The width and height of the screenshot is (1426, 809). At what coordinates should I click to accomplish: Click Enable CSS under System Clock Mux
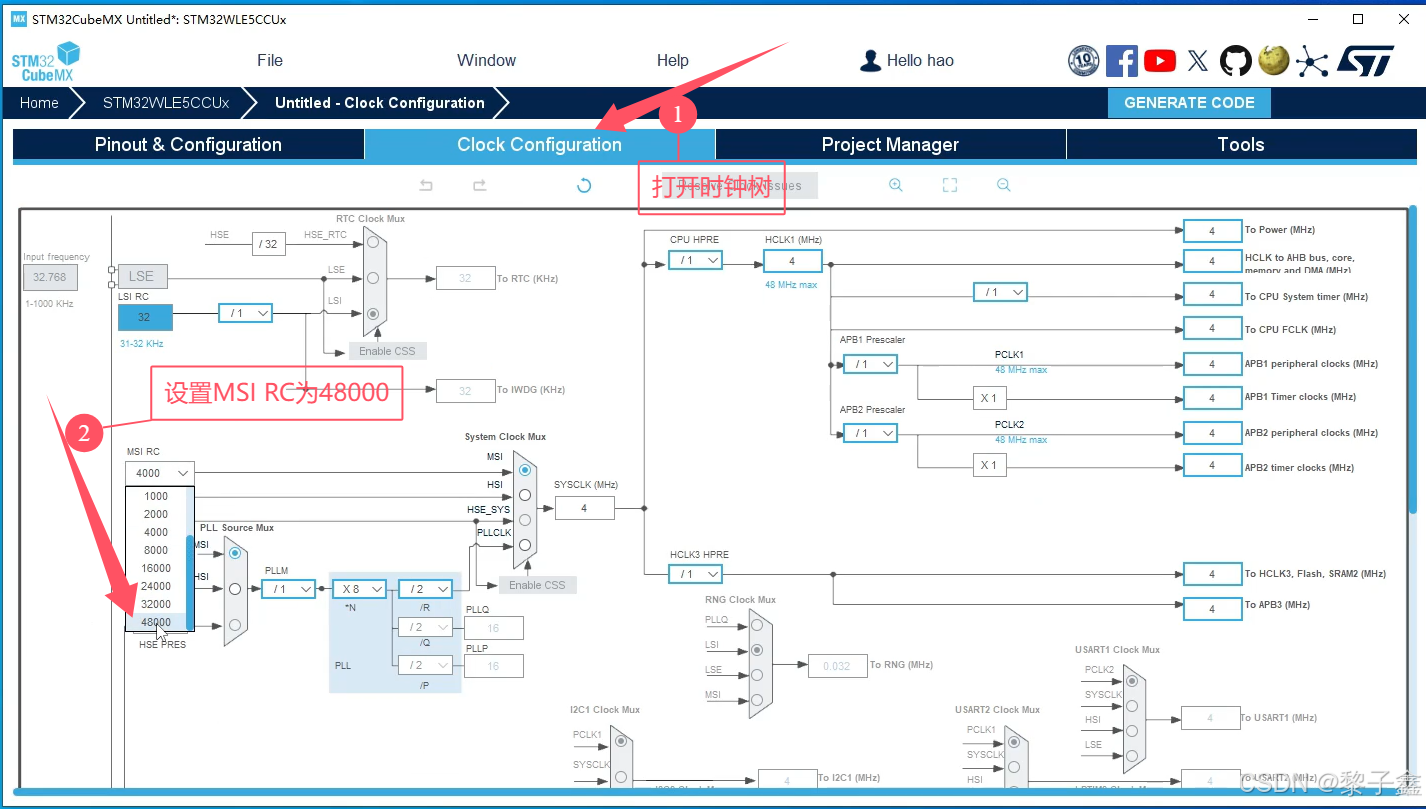pos(538,585)
